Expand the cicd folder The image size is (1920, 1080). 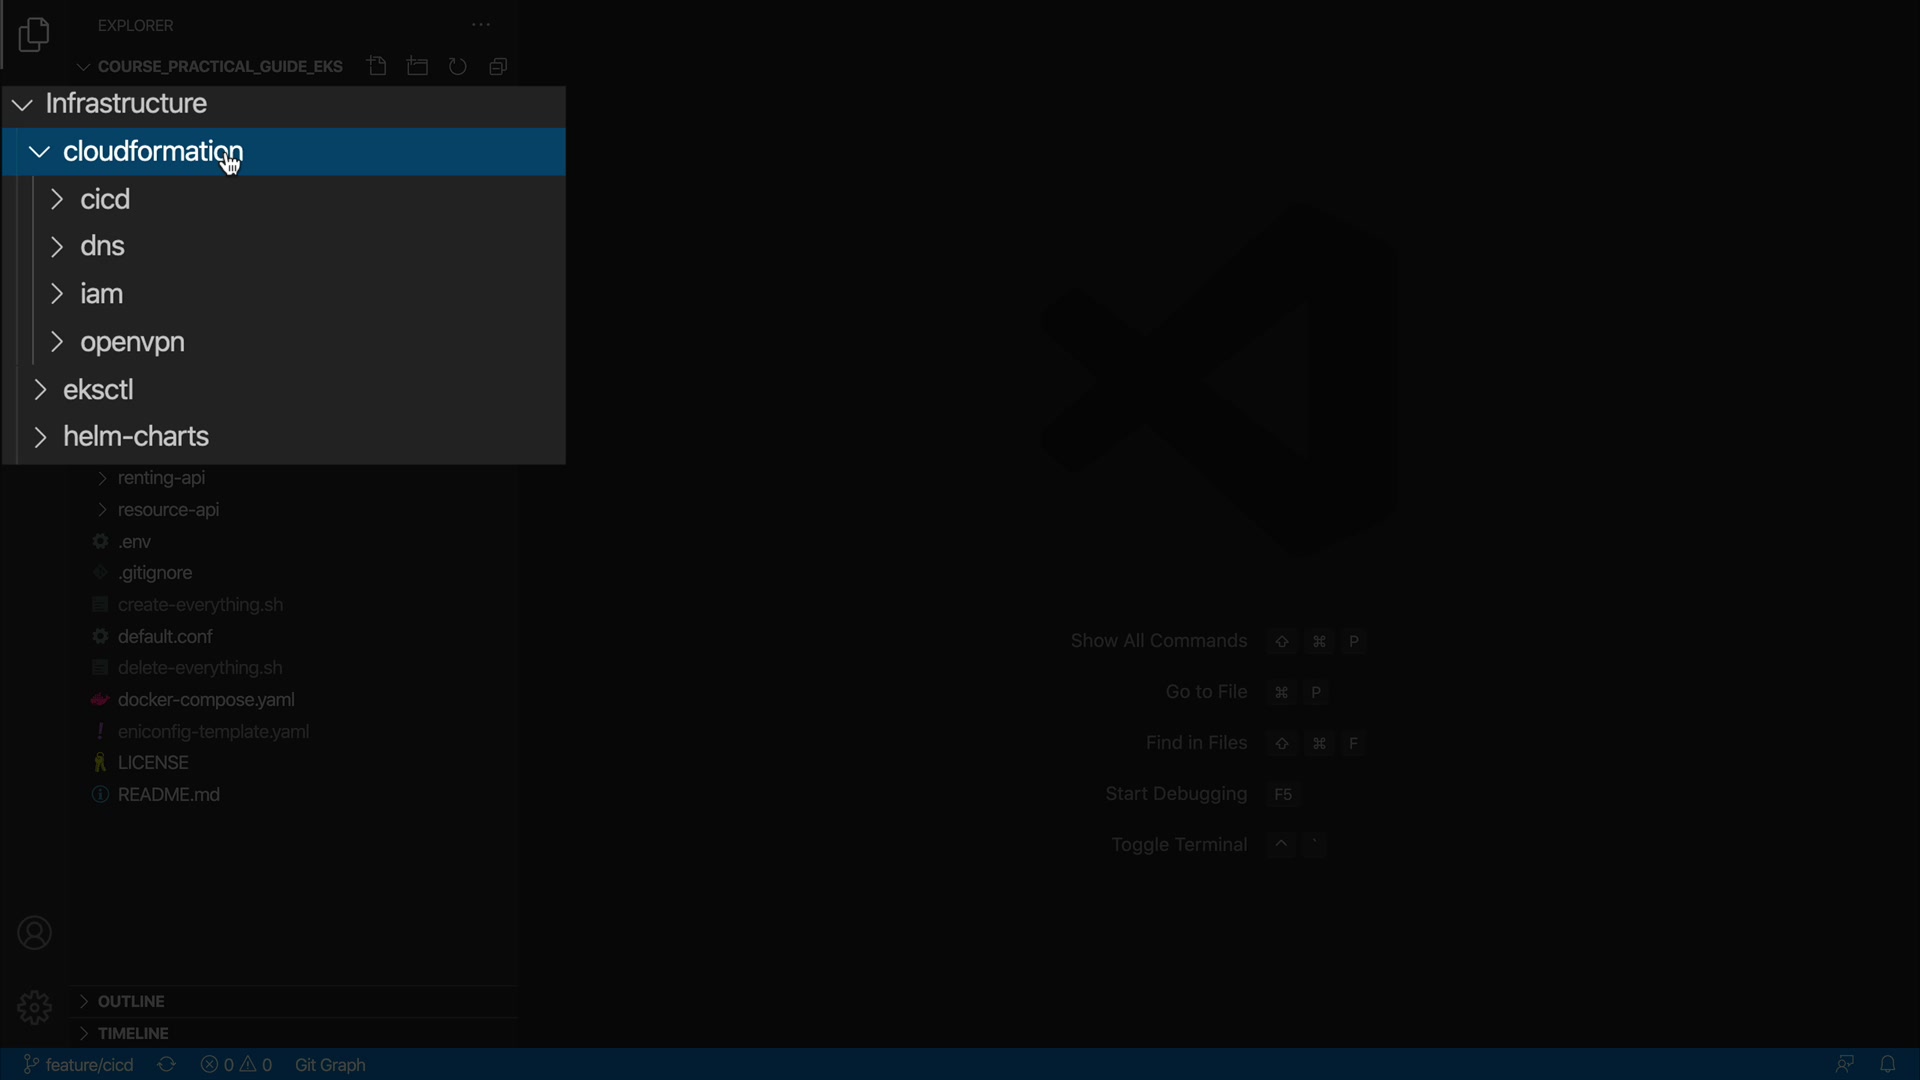pyautogui.click(x=105, y=199)
